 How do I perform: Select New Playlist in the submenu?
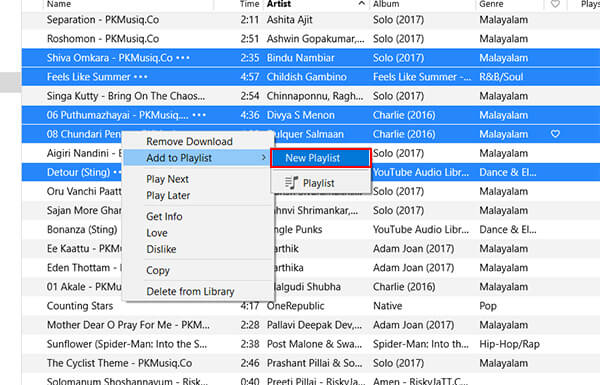pos(321,158)
